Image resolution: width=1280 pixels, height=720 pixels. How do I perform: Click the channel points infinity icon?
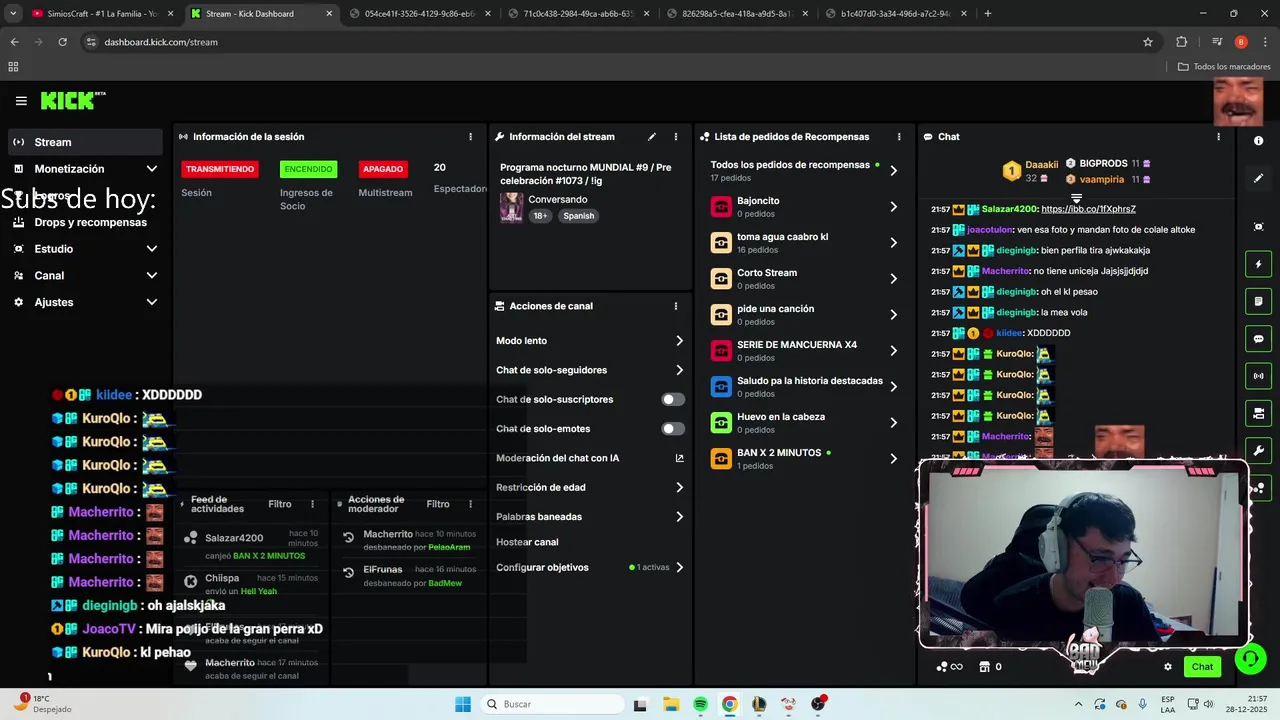pyautogui.click(x=949, y=667)
